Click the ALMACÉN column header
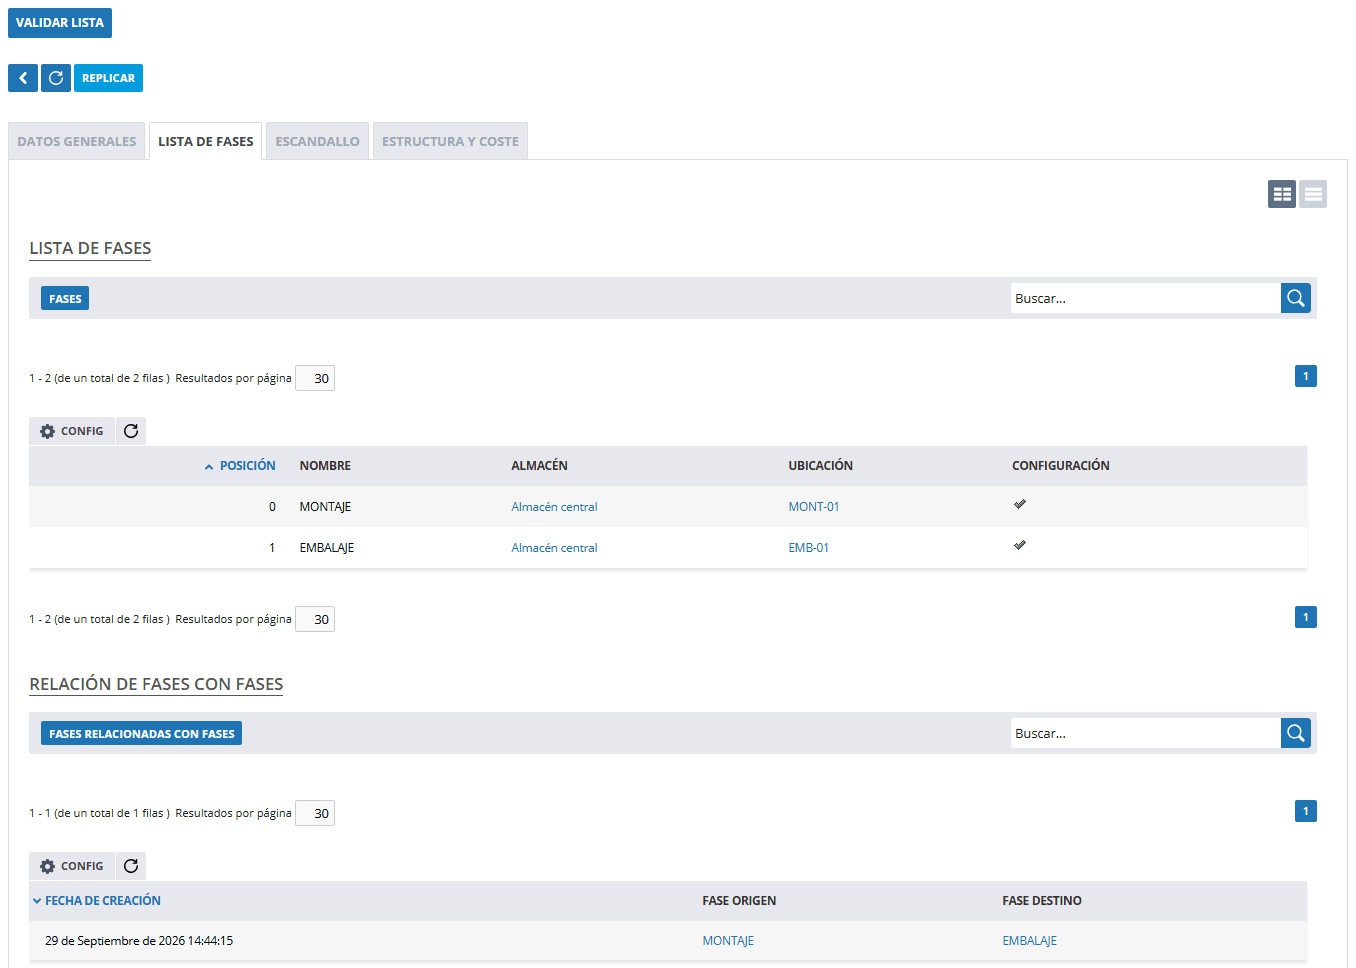Image resolution: width=1356 pixels, height=968 pixels. coord(539,466)
